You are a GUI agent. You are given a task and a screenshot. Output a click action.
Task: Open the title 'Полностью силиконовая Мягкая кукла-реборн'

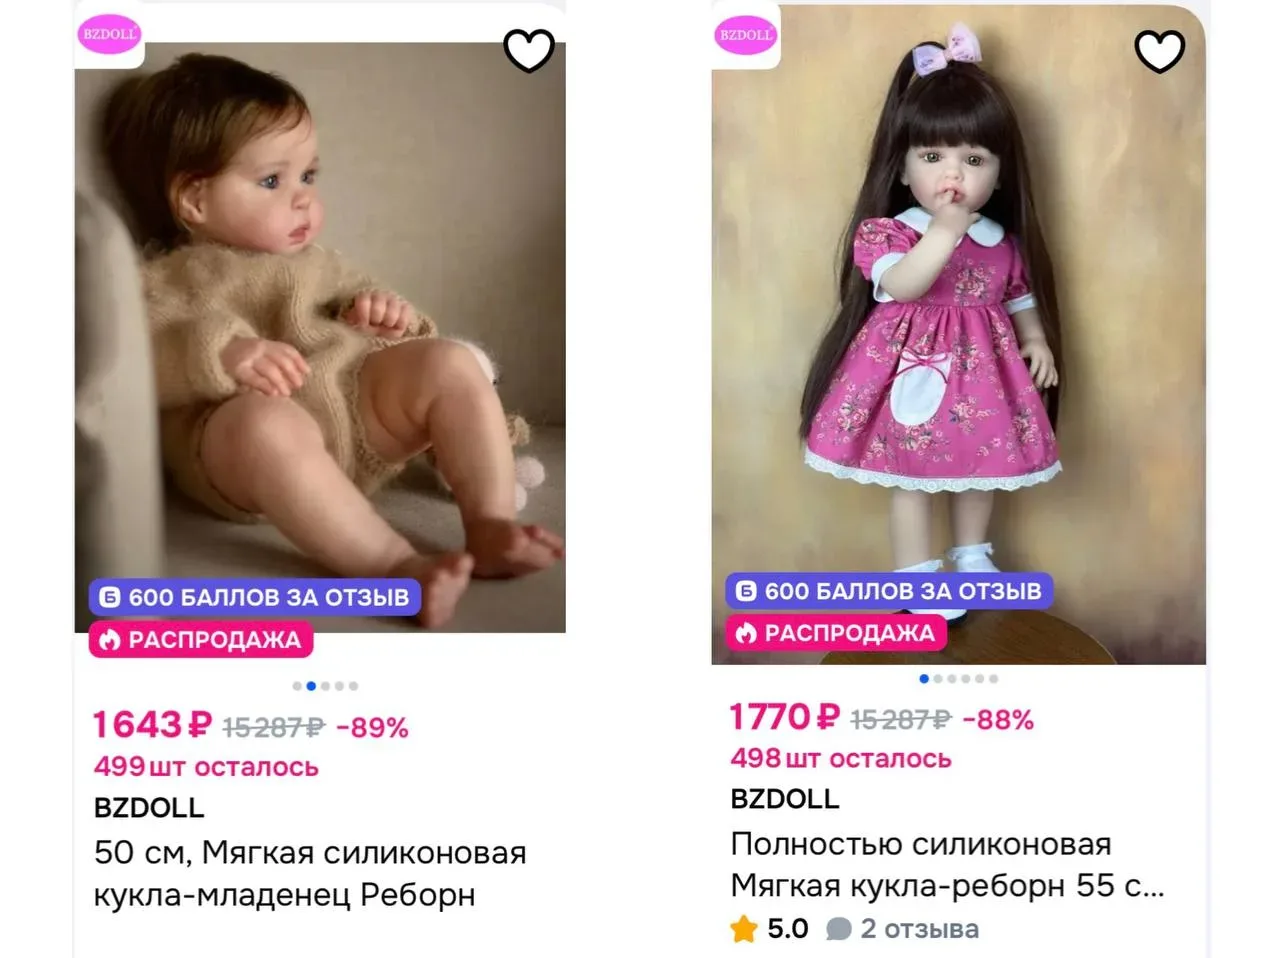pos(947,865)
